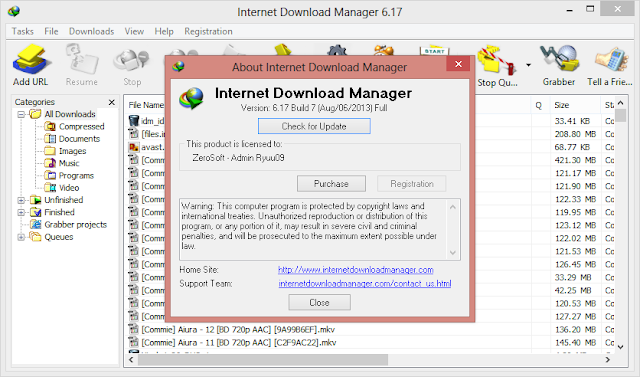The width and height of the screenshot is (640, 377).
Task: Open dropdown arrow next to Stop Queue
Action: pyautogui.click(x=528, y=65)
